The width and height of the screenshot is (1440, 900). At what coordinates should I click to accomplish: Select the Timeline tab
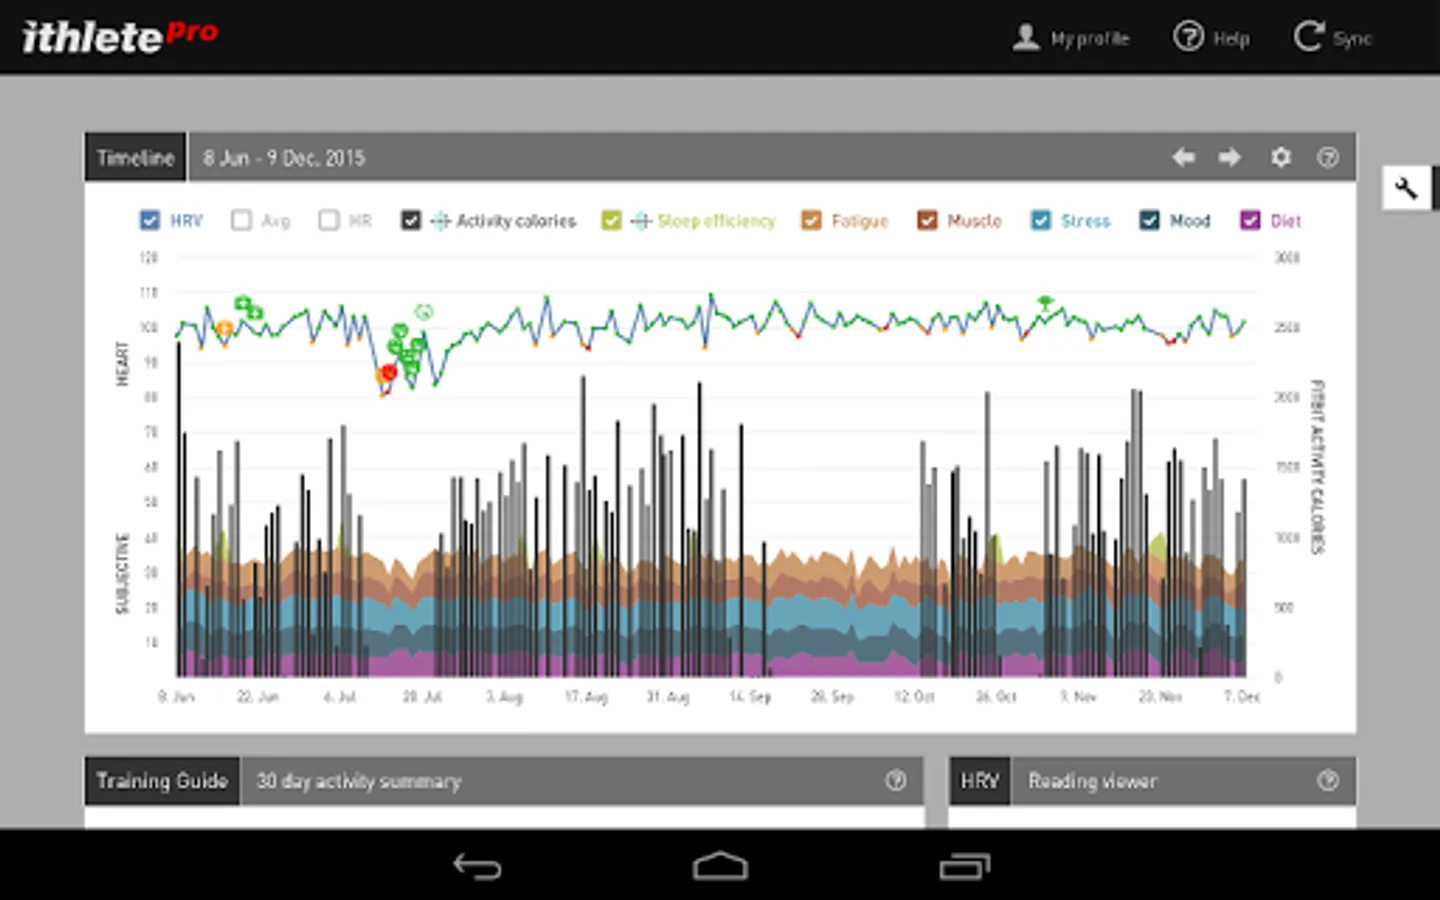(135, 157)
